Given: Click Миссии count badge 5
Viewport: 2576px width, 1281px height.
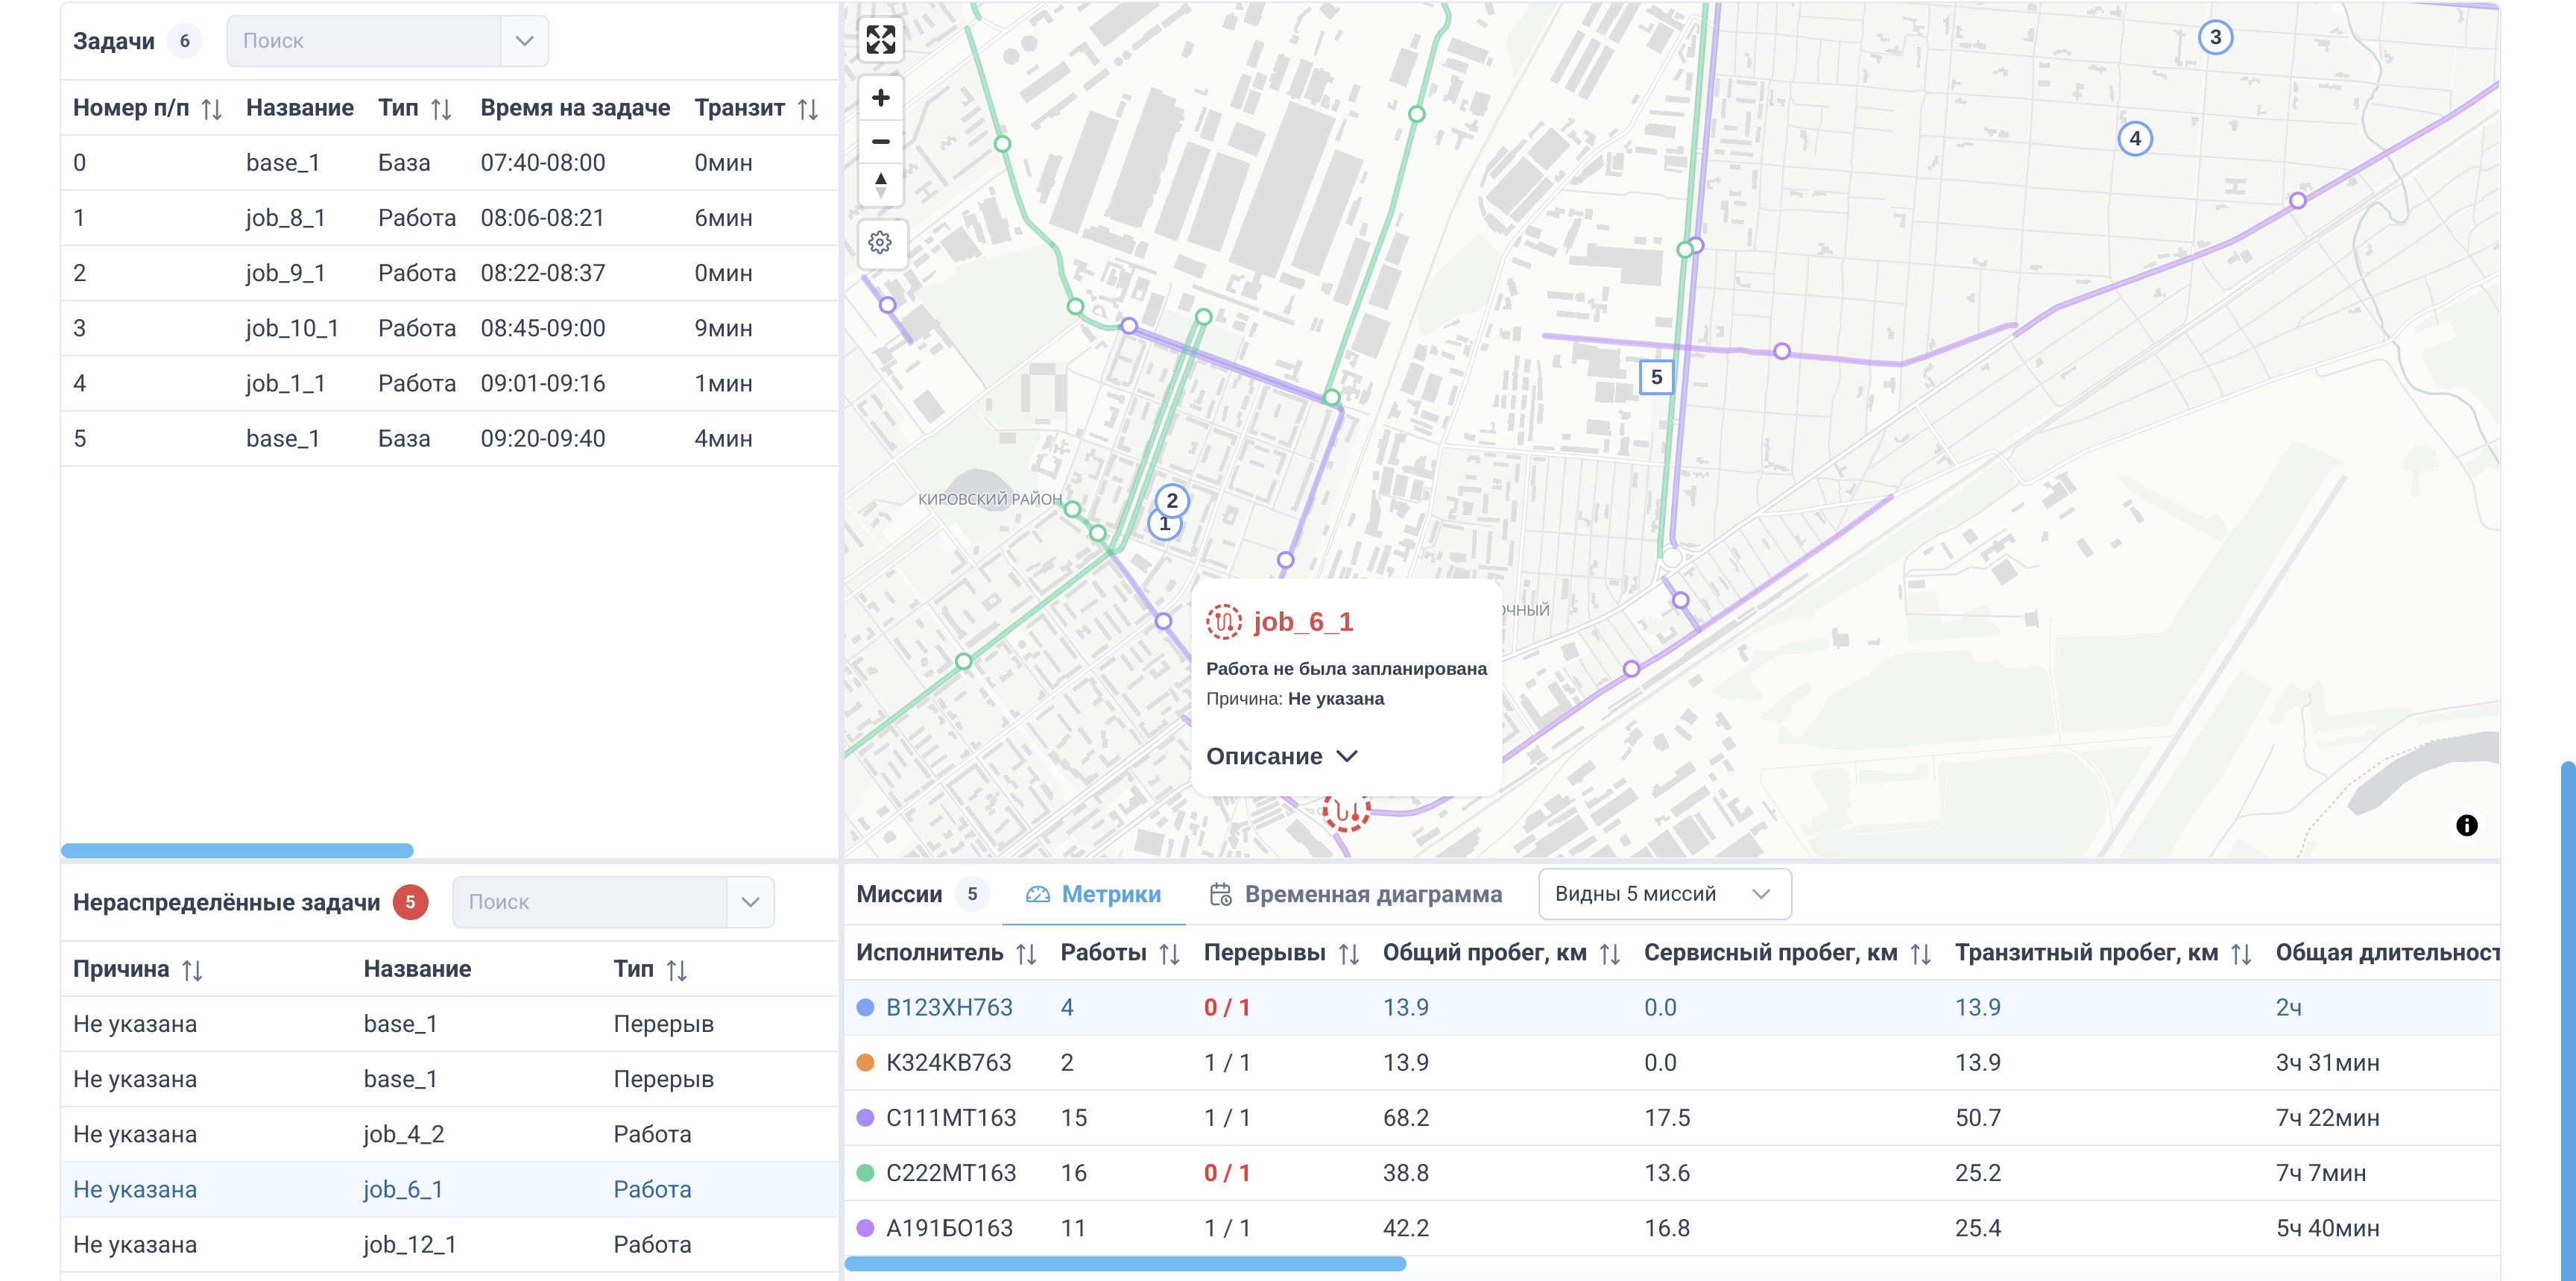Looking at the screenshot, I should [972, 894].
